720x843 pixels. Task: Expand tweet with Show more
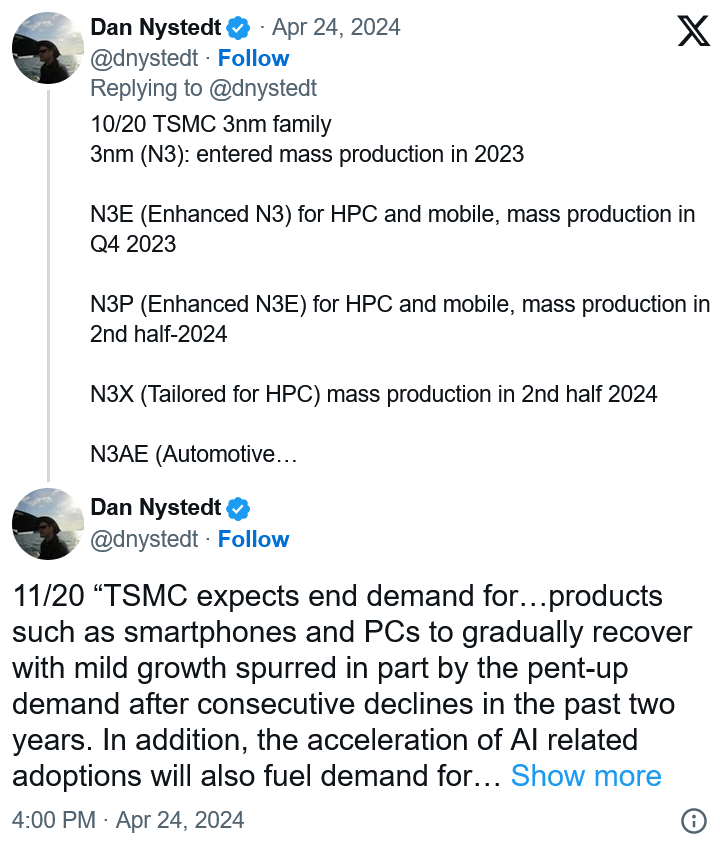pos(586,776)
